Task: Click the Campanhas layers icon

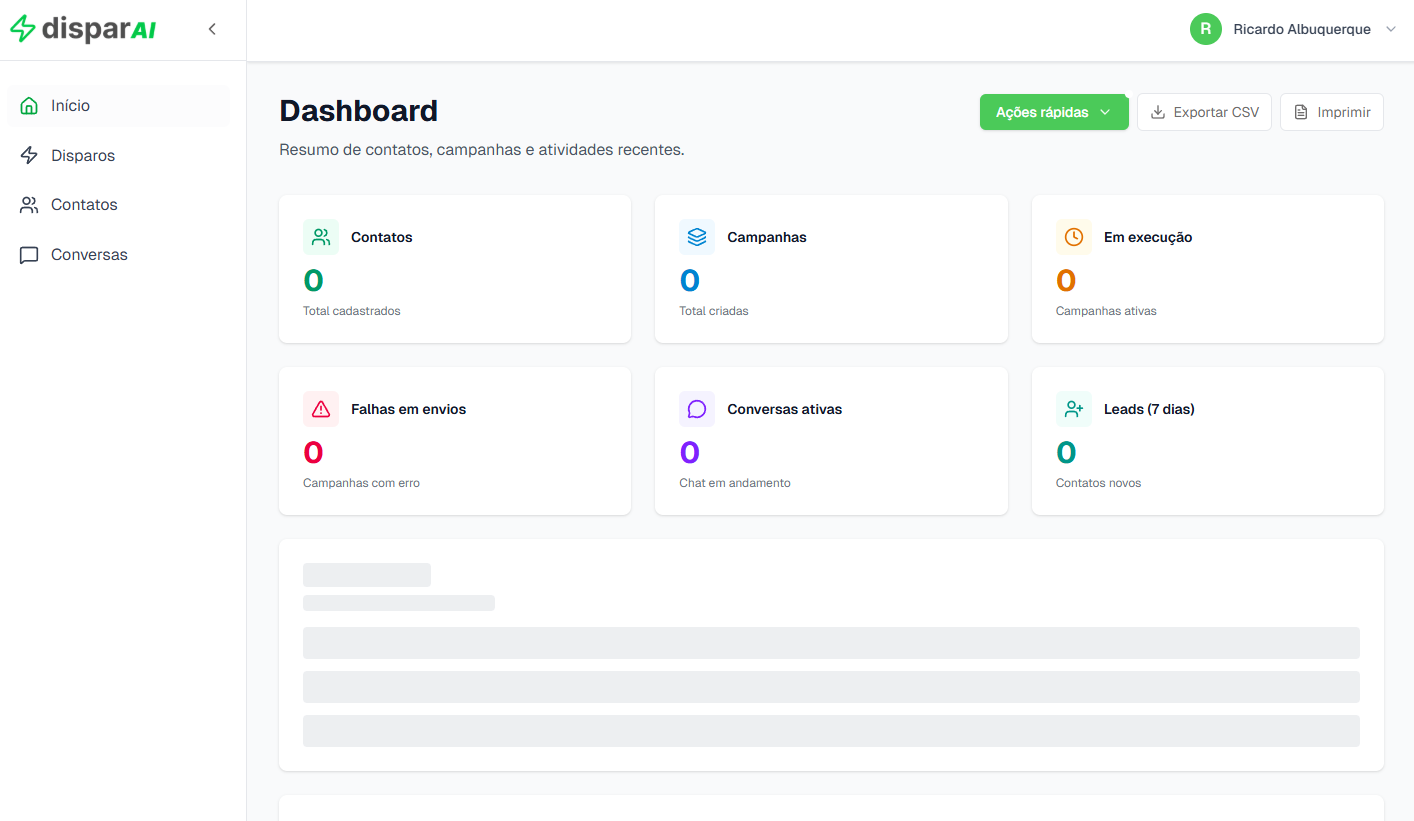Action: (697, 237)
